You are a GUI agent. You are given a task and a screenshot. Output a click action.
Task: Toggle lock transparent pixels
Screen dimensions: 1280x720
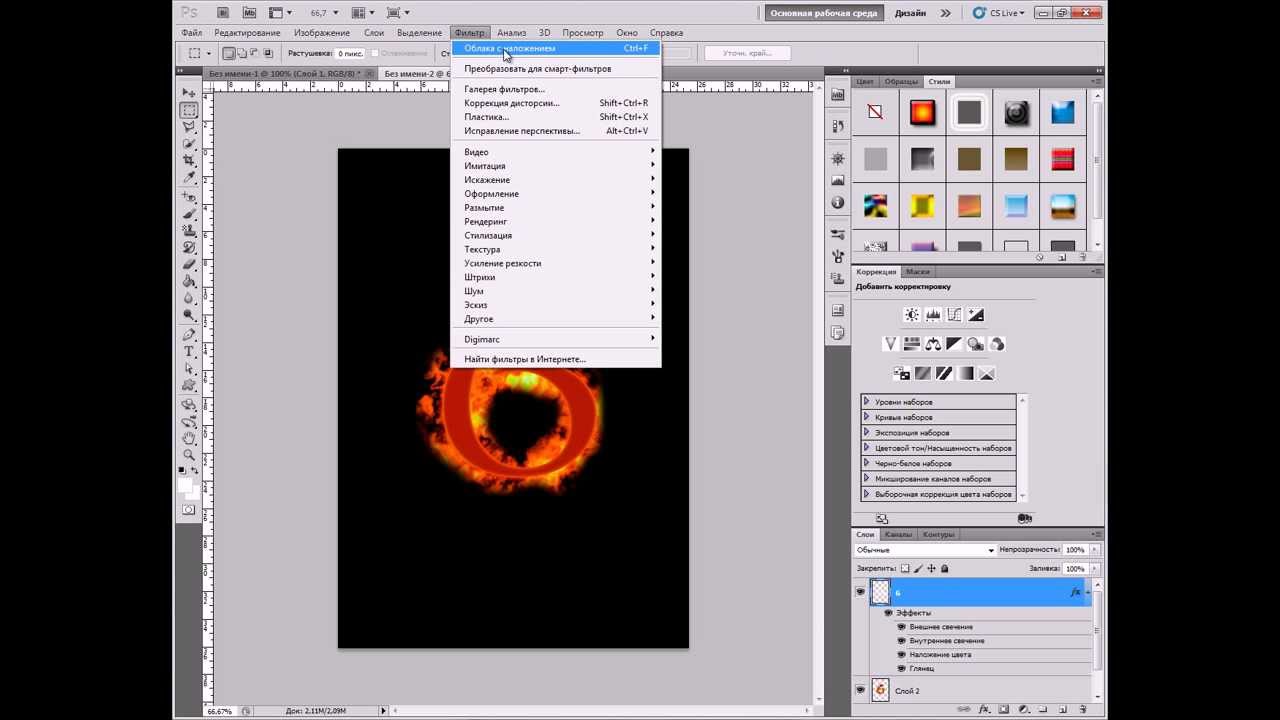(x=906, y=568)
